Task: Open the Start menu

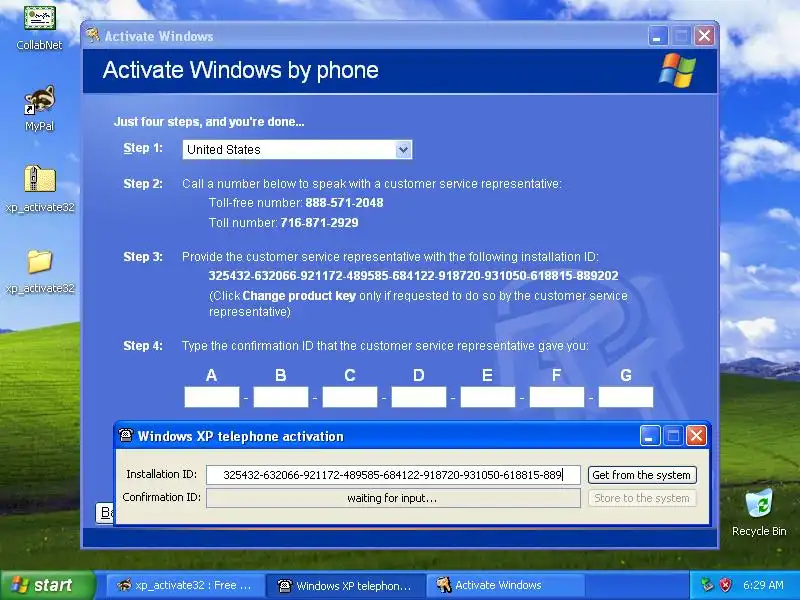Action: (x=47, y=585)
